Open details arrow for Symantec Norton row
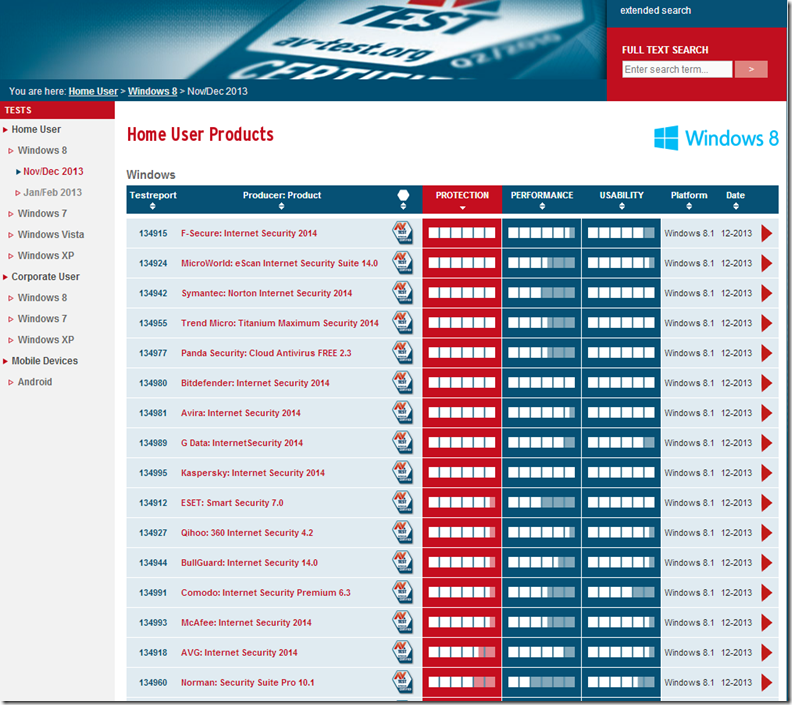Screen dimensions: 792x705 pos(767,293)
